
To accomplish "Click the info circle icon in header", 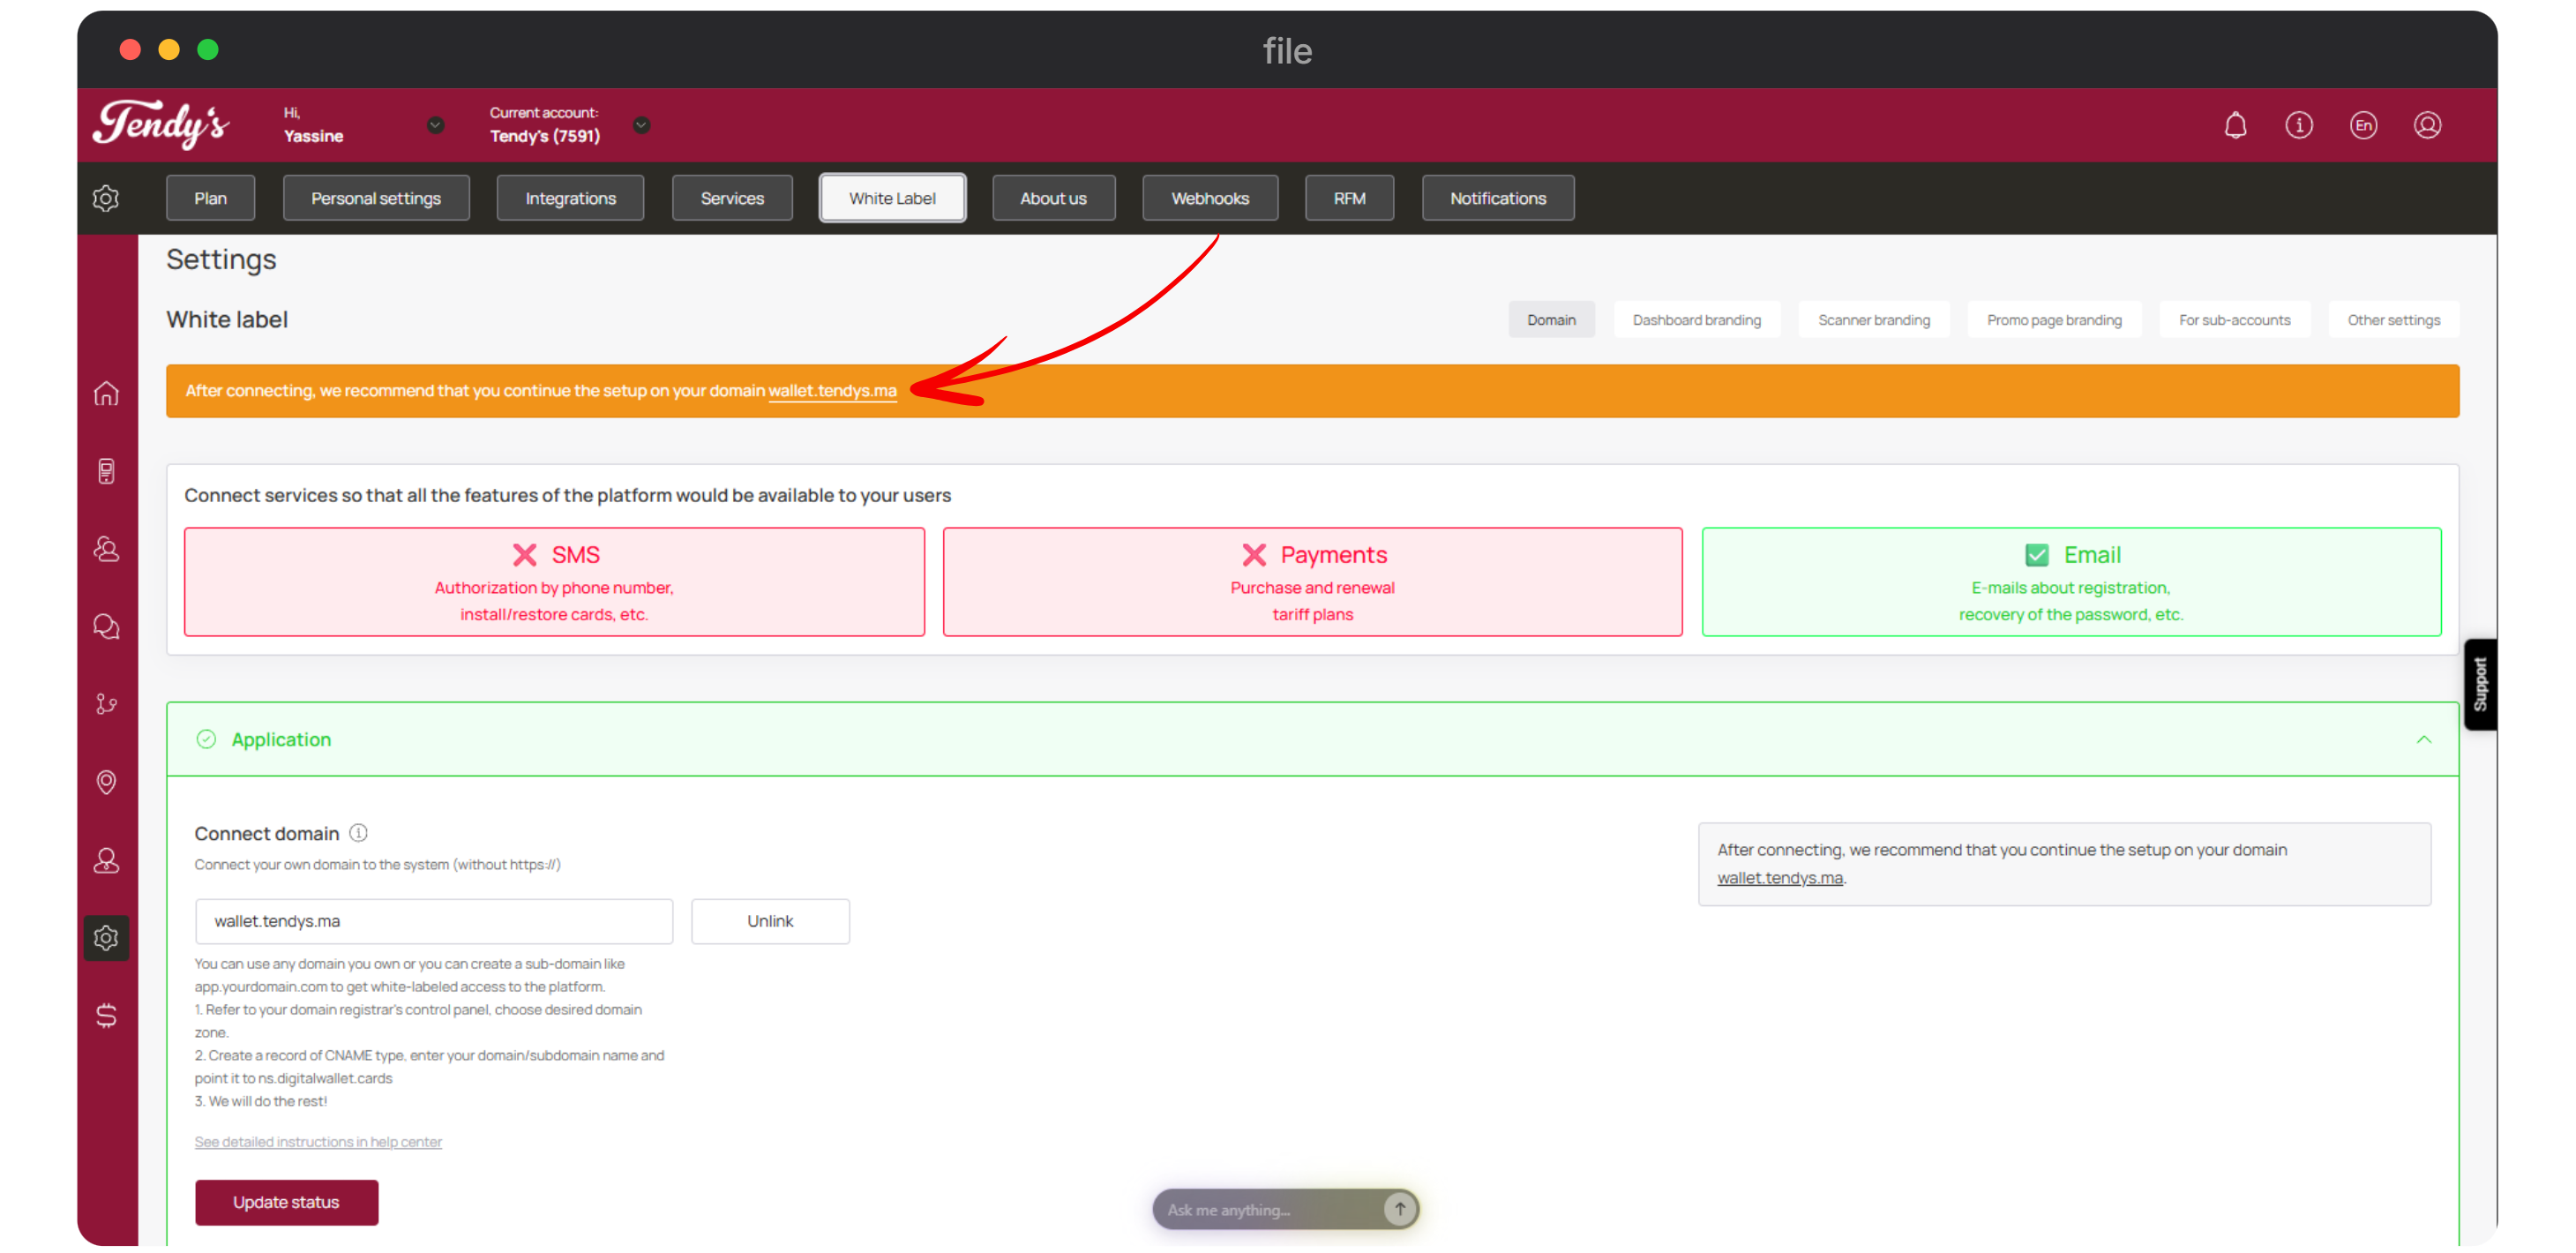I will pos(2299,125).
